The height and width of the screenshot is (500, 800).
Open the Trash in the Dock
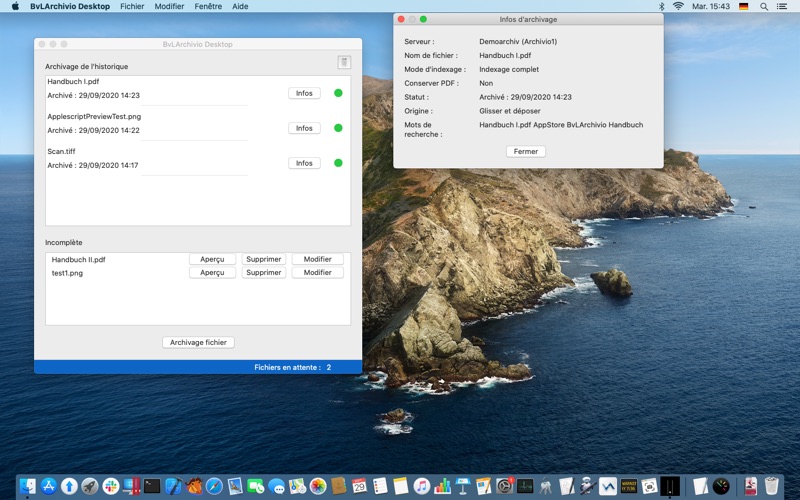(772, 486)
